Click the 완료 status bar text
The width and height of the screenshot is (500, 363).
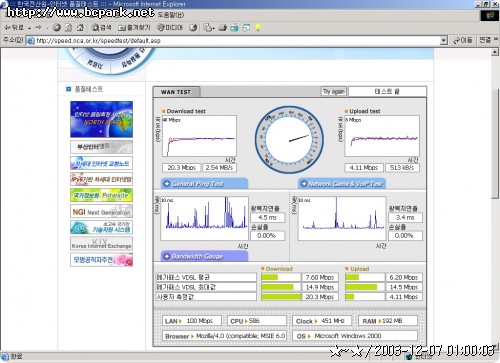point(17,356)
